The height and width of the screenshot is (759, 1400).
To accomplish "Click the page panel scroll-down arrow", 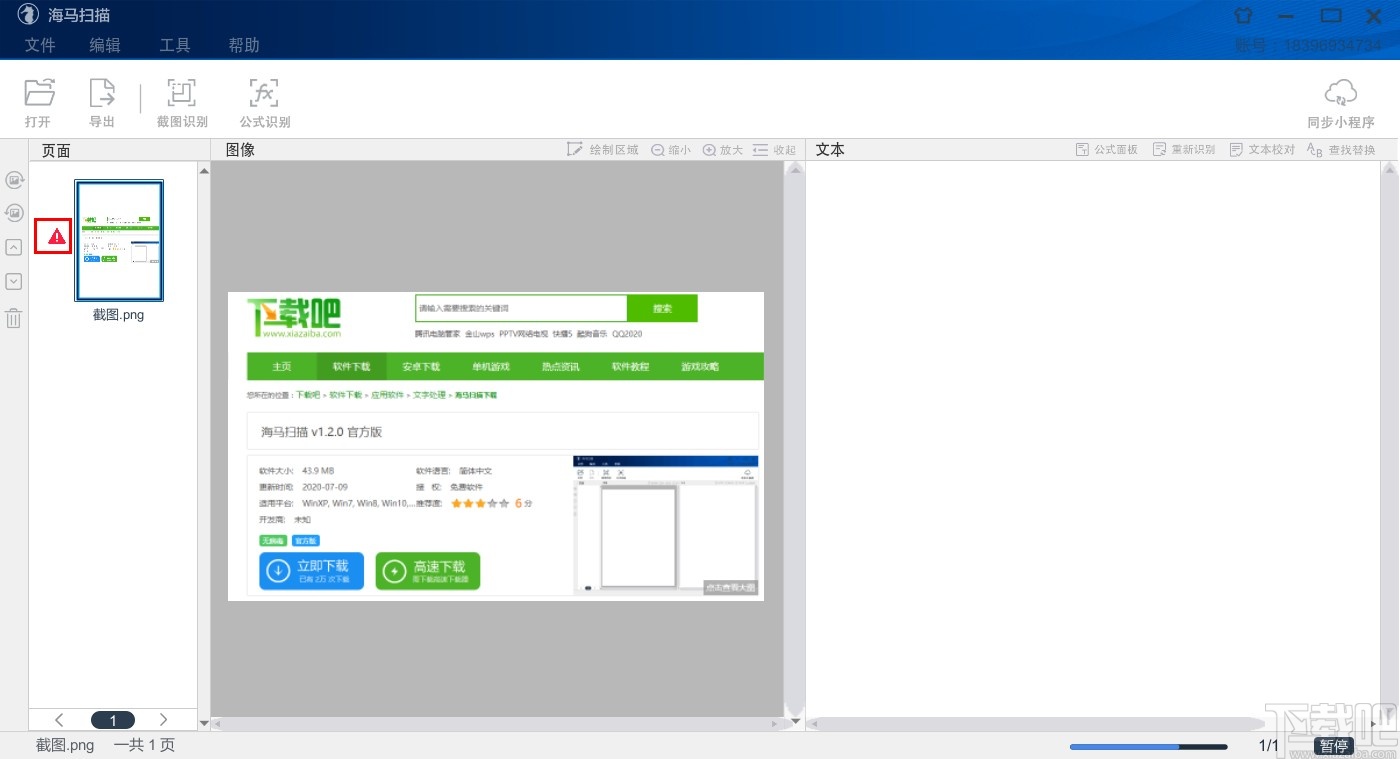I will click(x=204, y=722).
